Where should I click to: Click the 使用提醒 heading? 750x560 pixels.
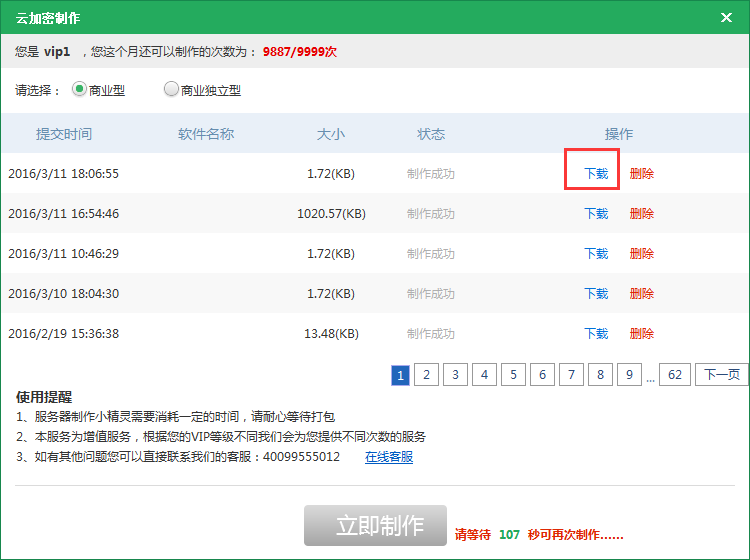click(x=44, y=397)
